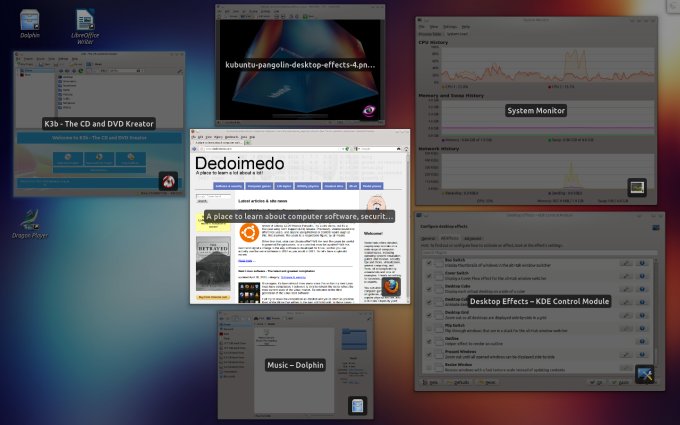Toggle the Present Windows effect checkbox
The width and height of the screenshot is (680, 425).
coord(428,354)
